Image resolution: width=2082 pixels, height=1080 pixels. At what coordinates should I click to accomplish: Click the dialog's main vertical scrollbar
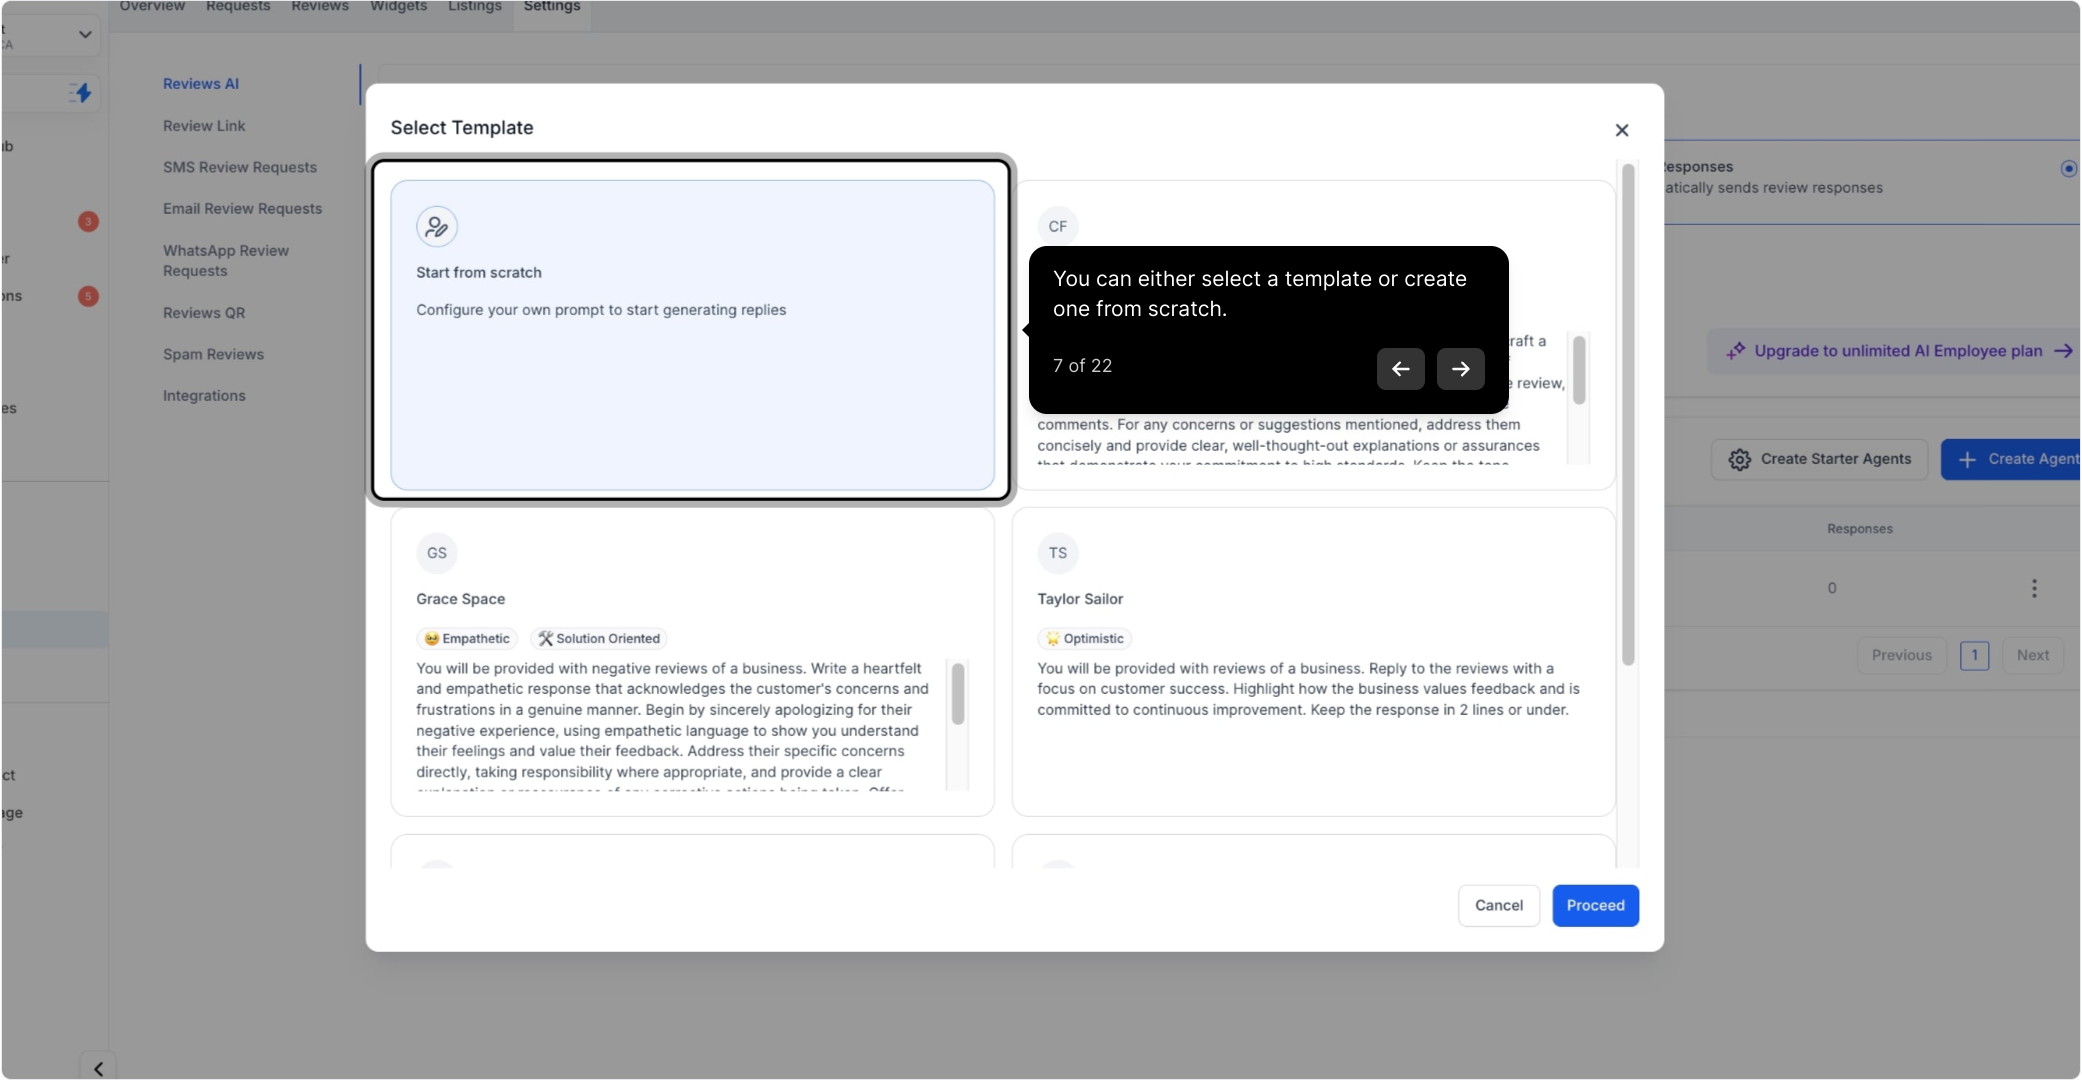click(x=1628, y=415)
